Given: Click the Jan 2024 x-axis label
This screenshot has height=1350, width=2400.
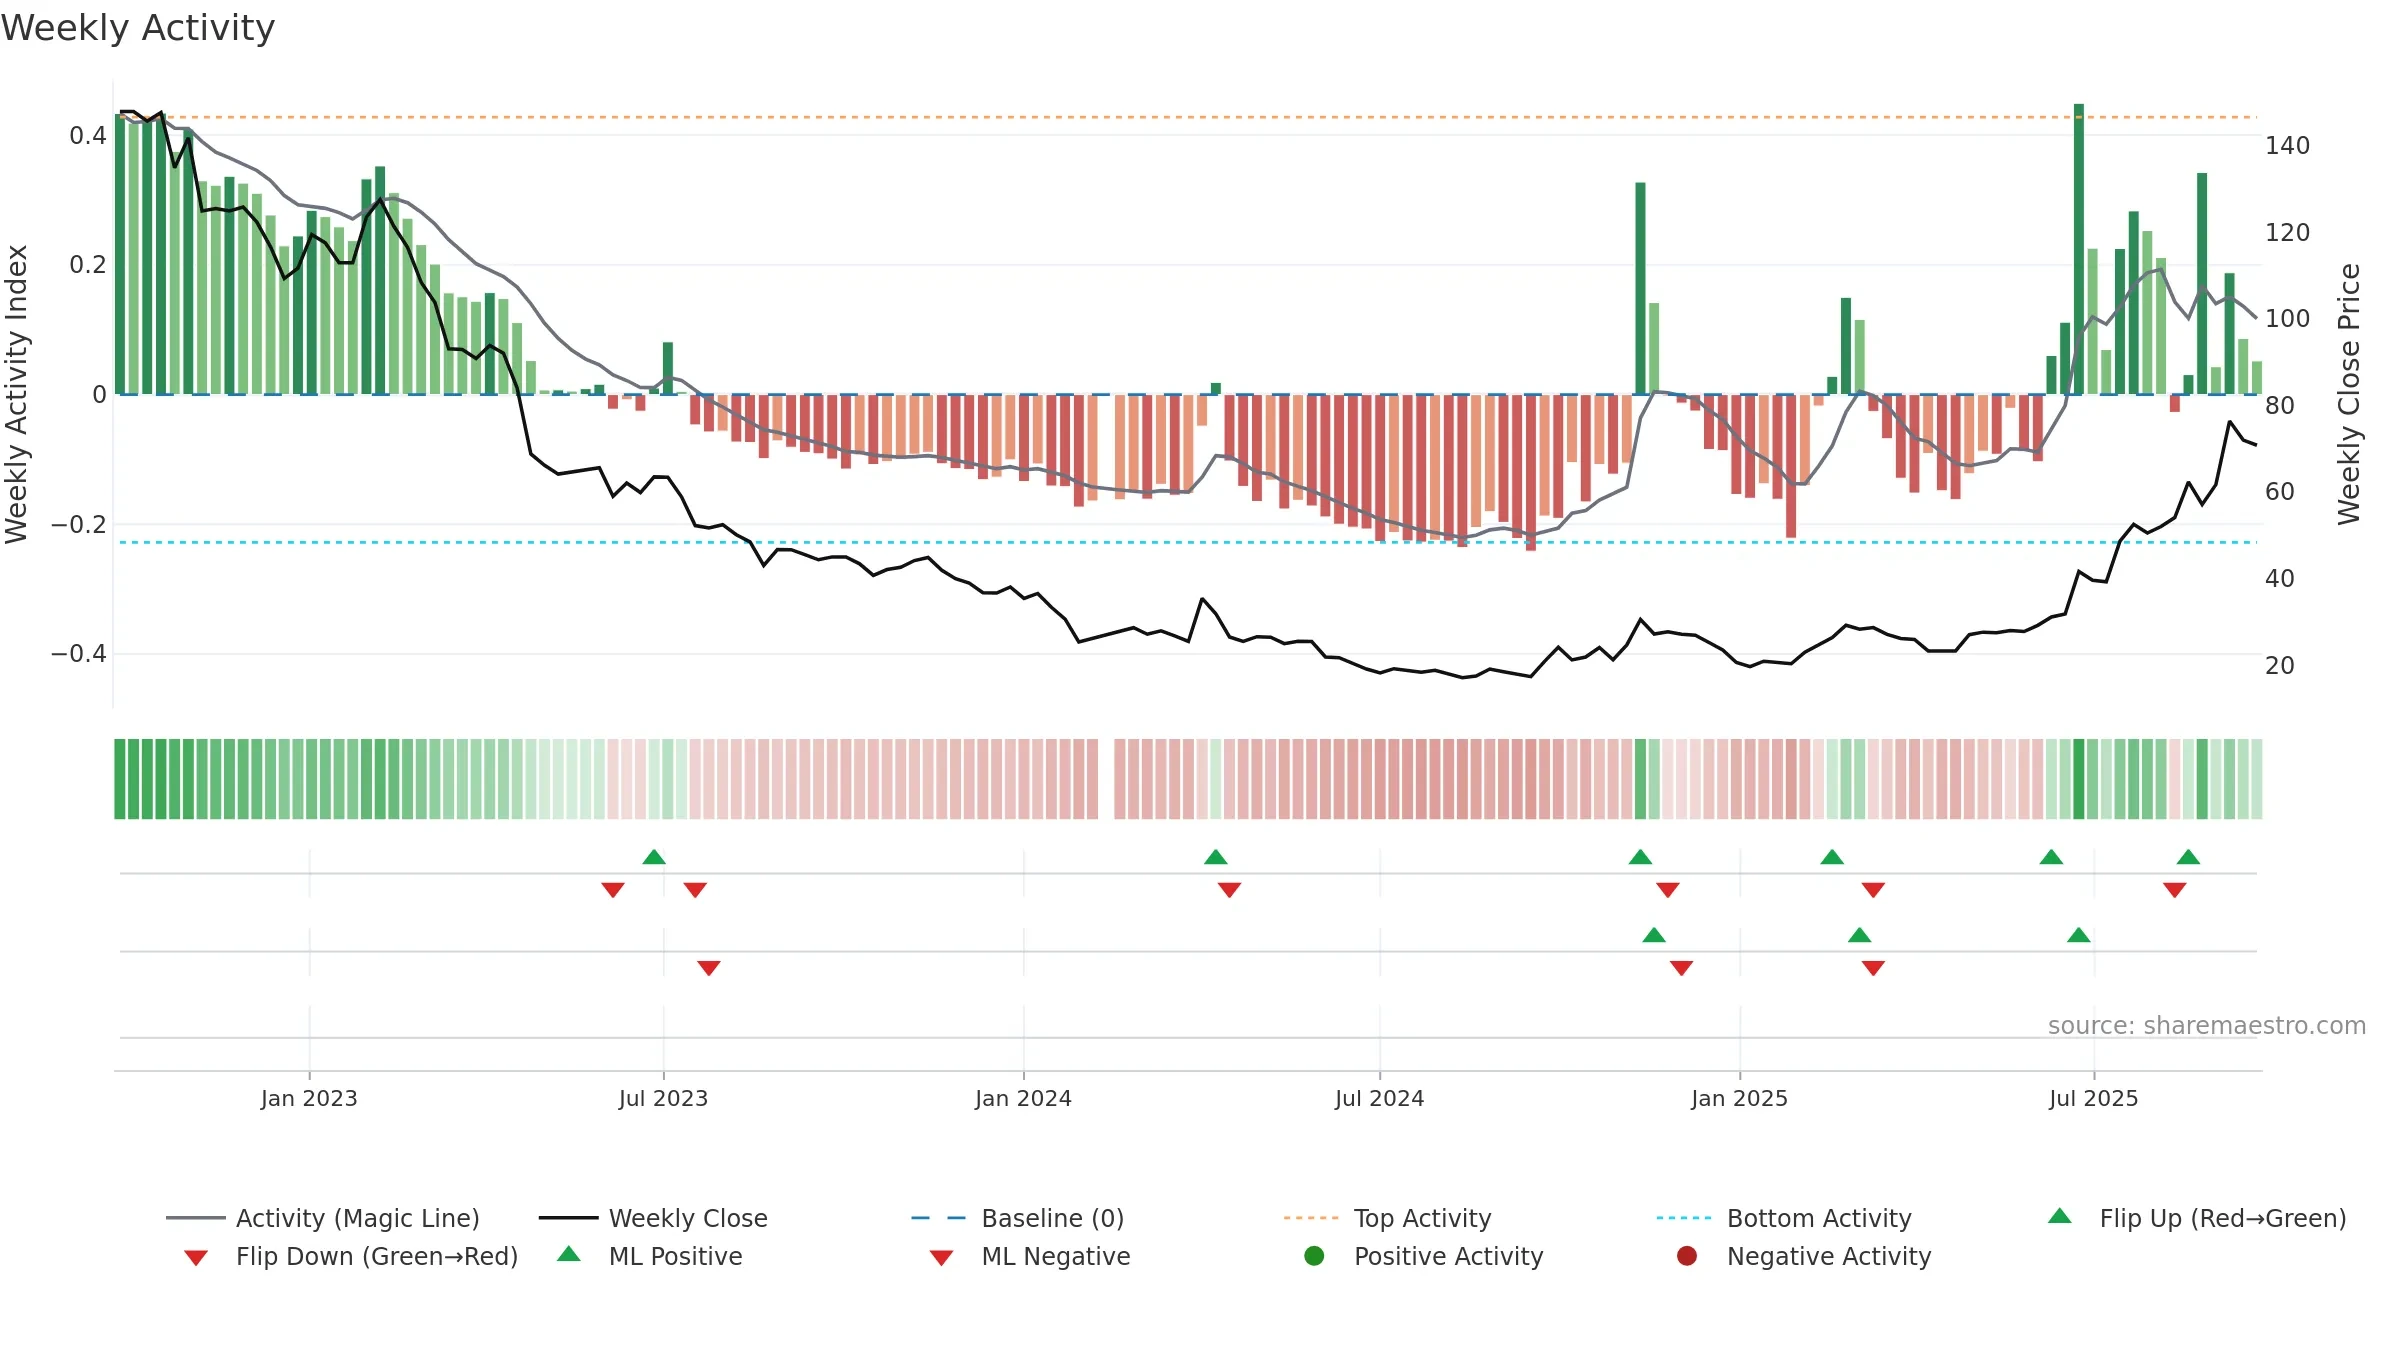Looking at the screenshot, I should point(1023,1098).
